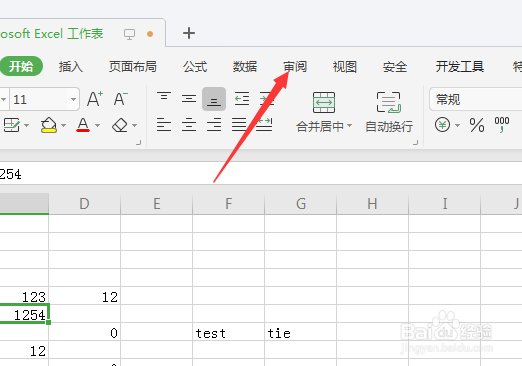This screenshot has height=366, width=522.
Task: Select column F header
Action: tap(228, 203)
